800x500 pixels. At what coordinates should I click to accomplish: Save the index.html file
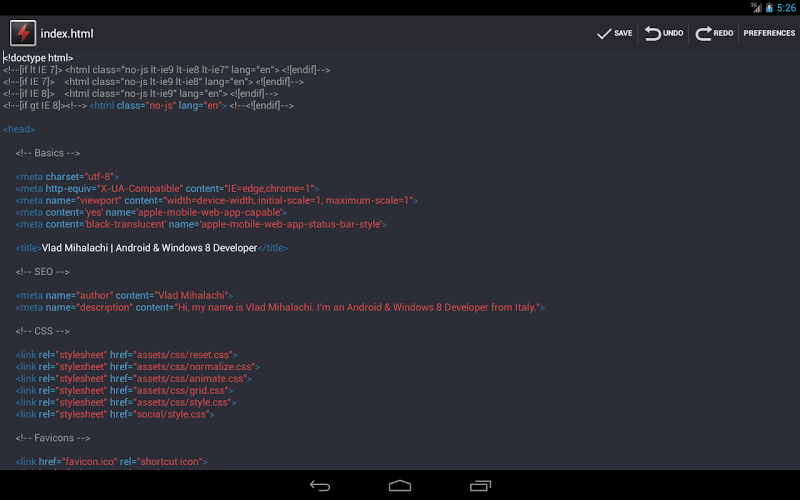coord(614,33)
